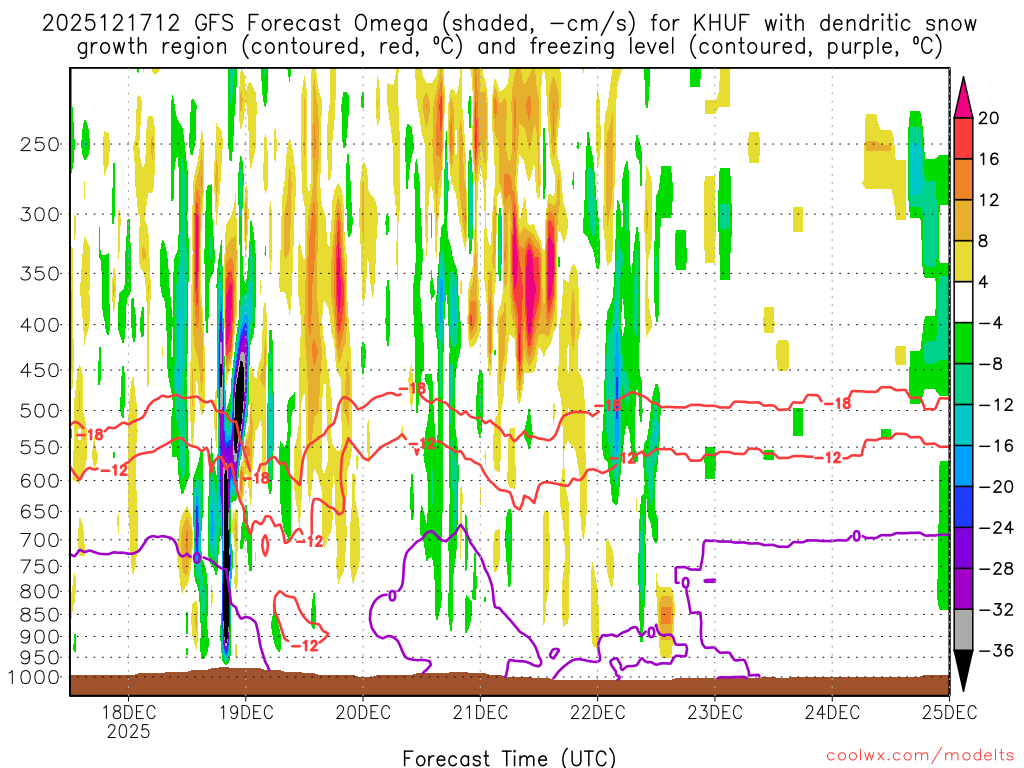Click the Forecast Time (UTC) axis title

[x=509, y=758]
